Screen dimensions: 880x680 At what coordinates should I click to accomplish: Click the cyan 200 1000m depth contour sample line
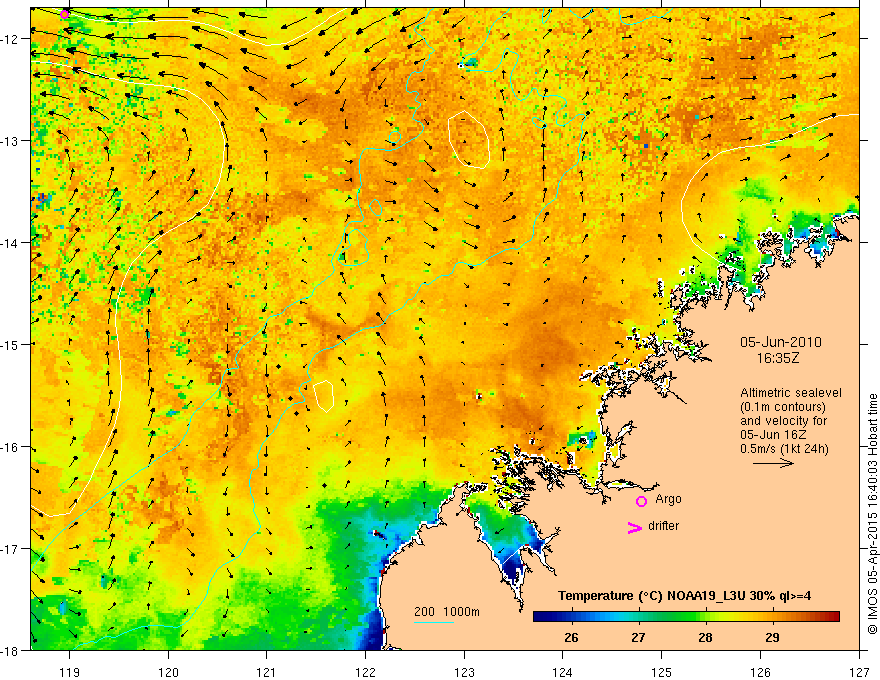pos(434,622)
